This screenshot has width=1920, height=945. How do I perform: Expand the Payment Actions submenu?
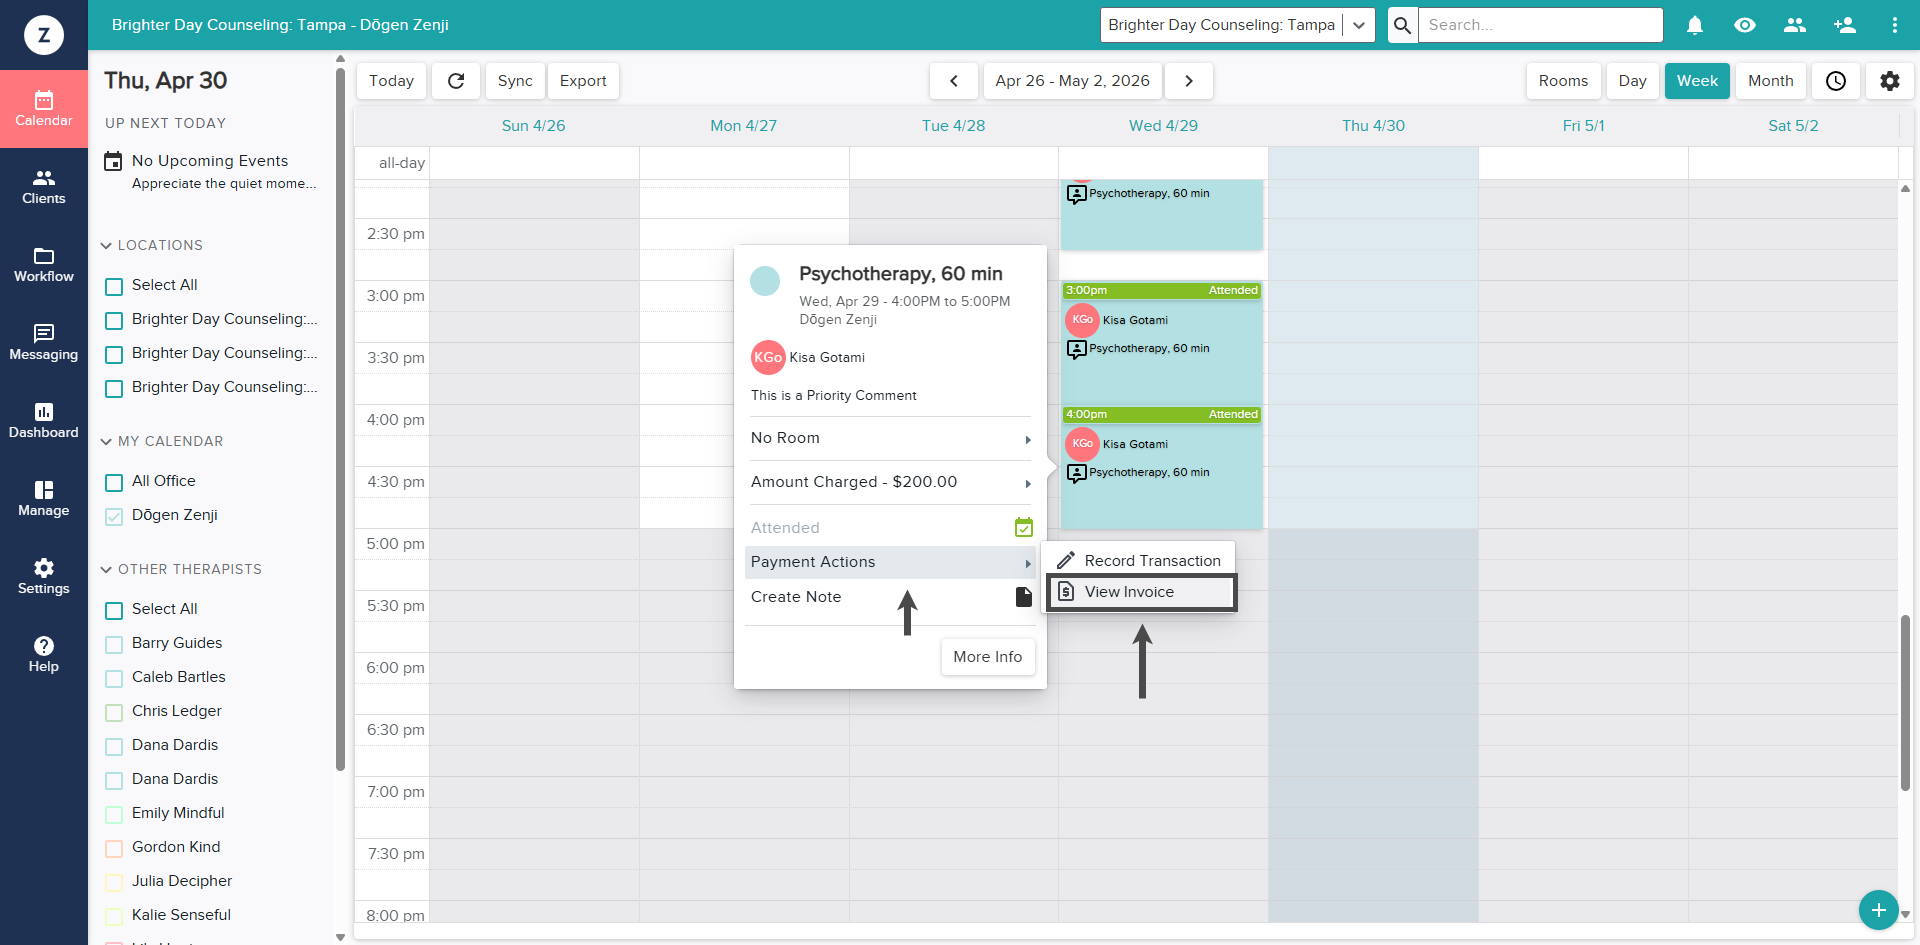click(890, 562)
